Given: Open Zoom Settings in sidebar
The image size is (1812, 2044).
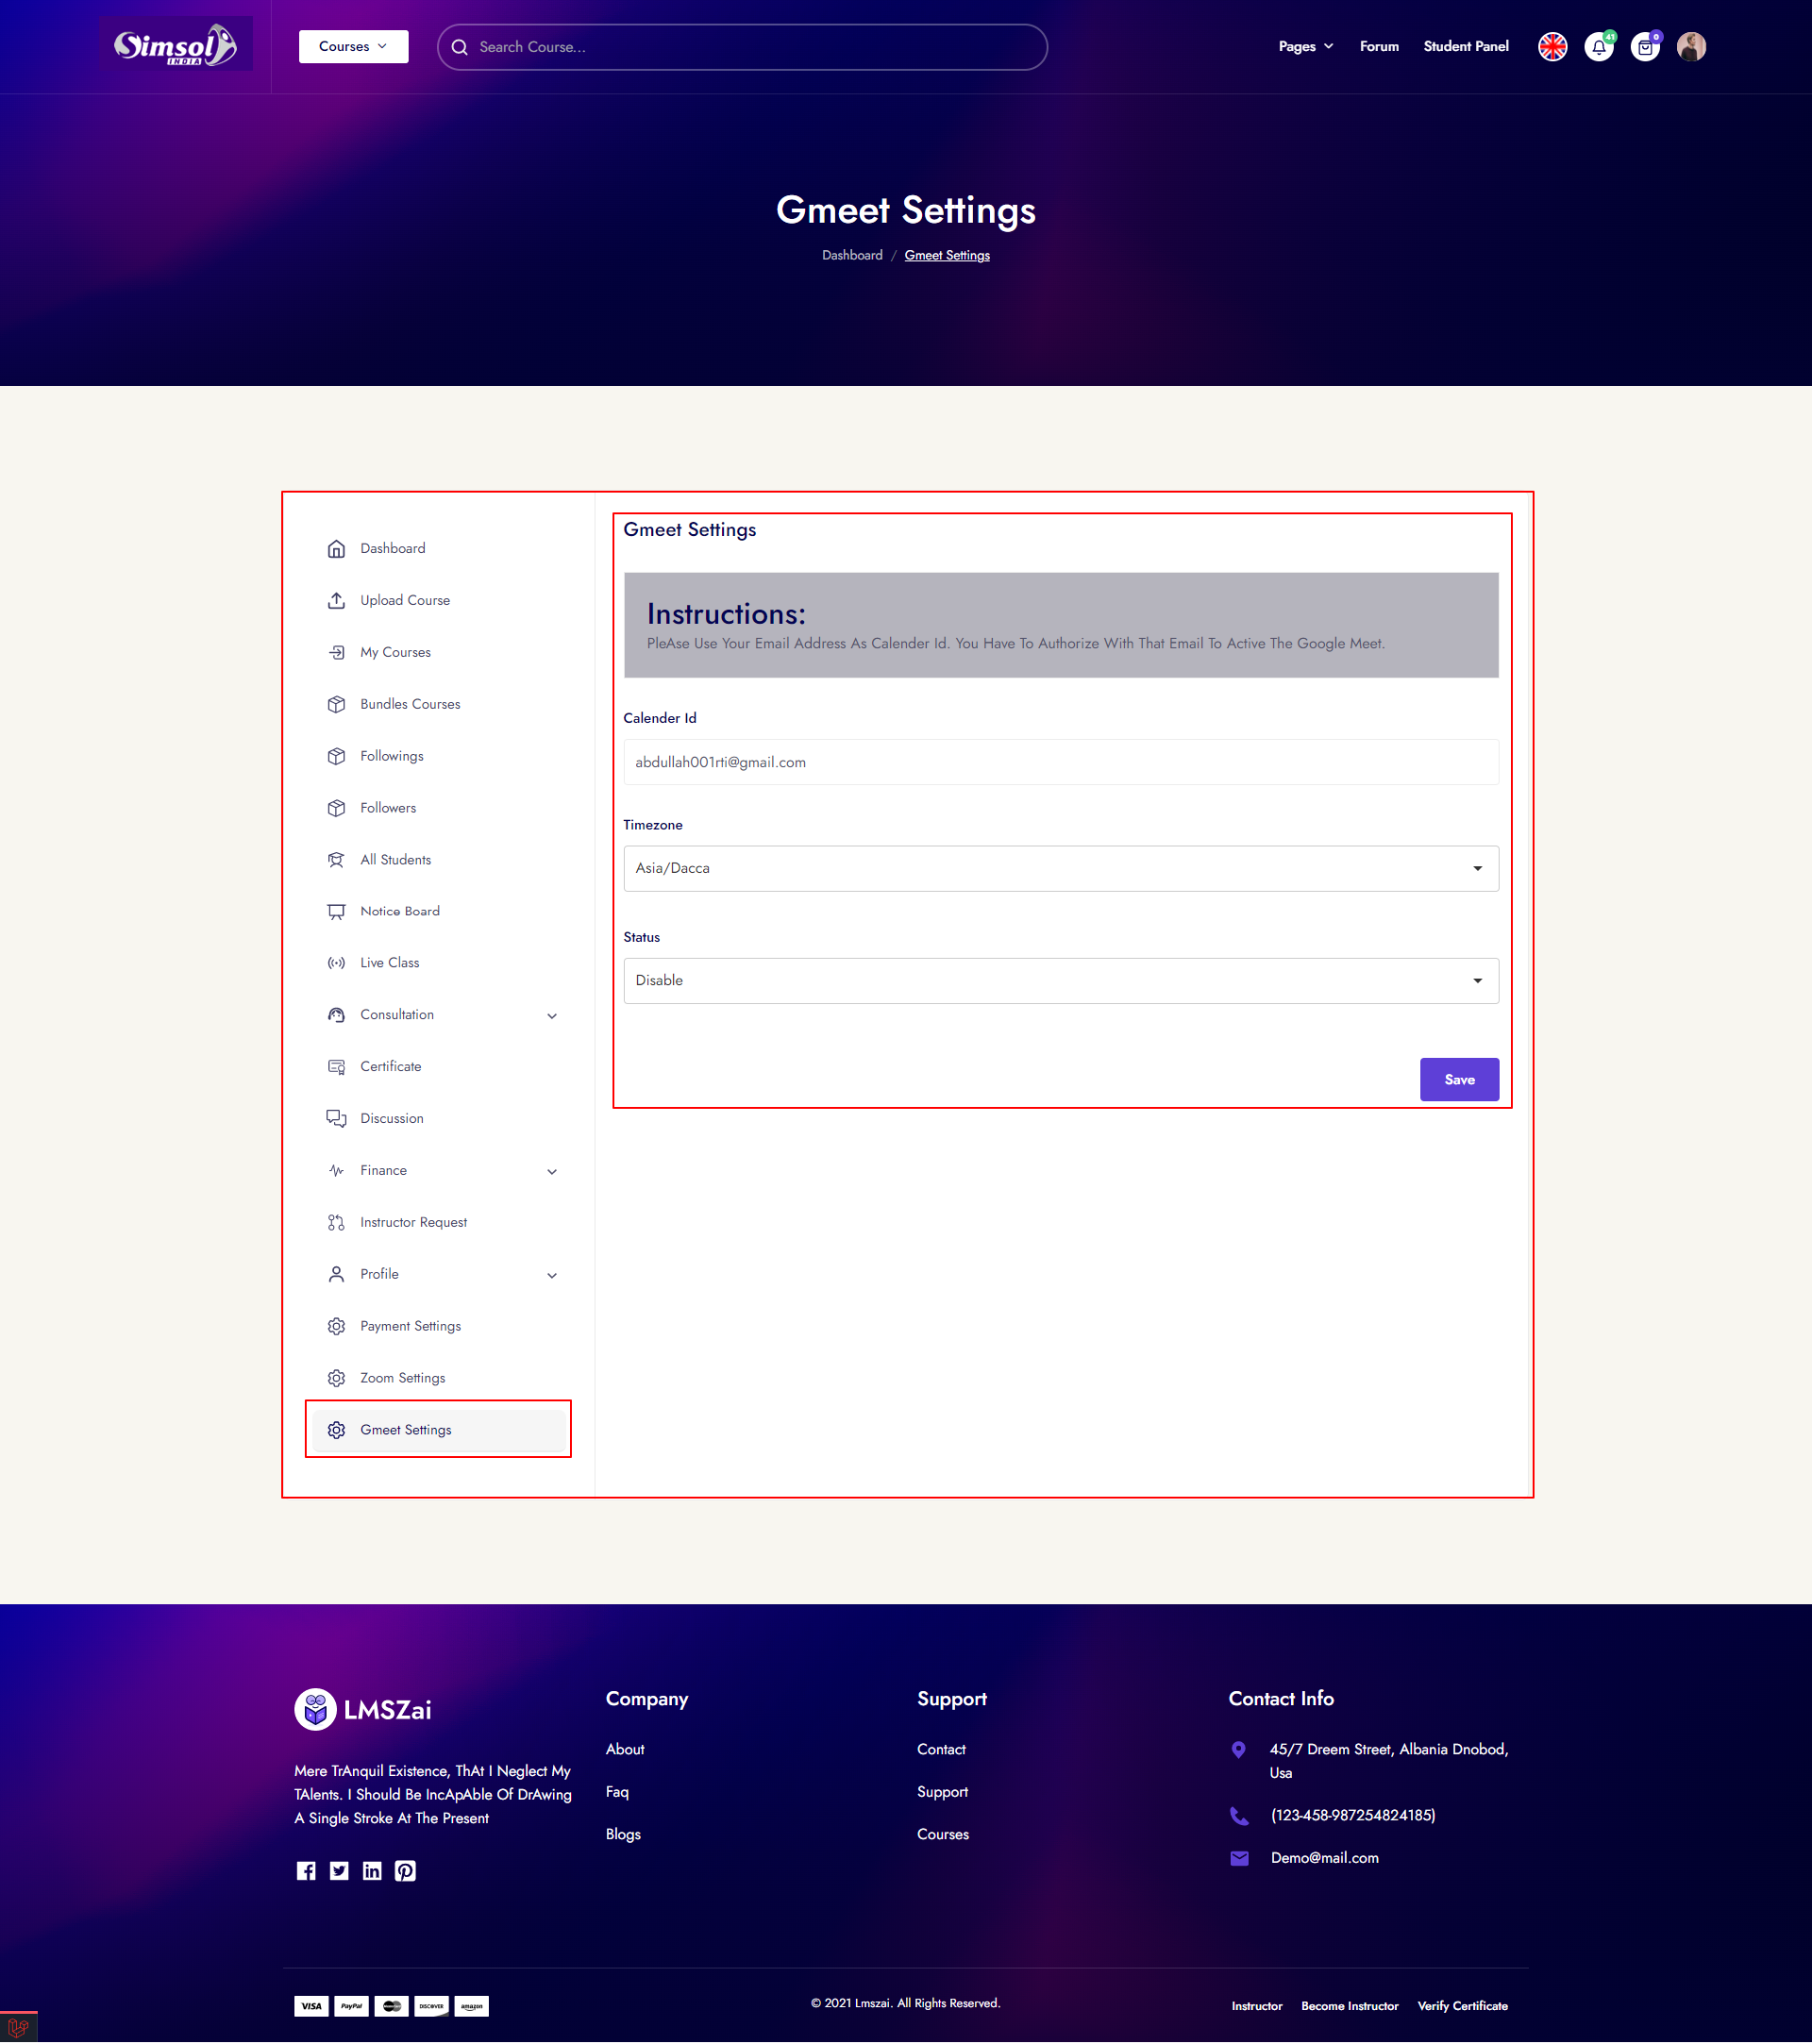Looking at the screenshot, I should 402,1378.
